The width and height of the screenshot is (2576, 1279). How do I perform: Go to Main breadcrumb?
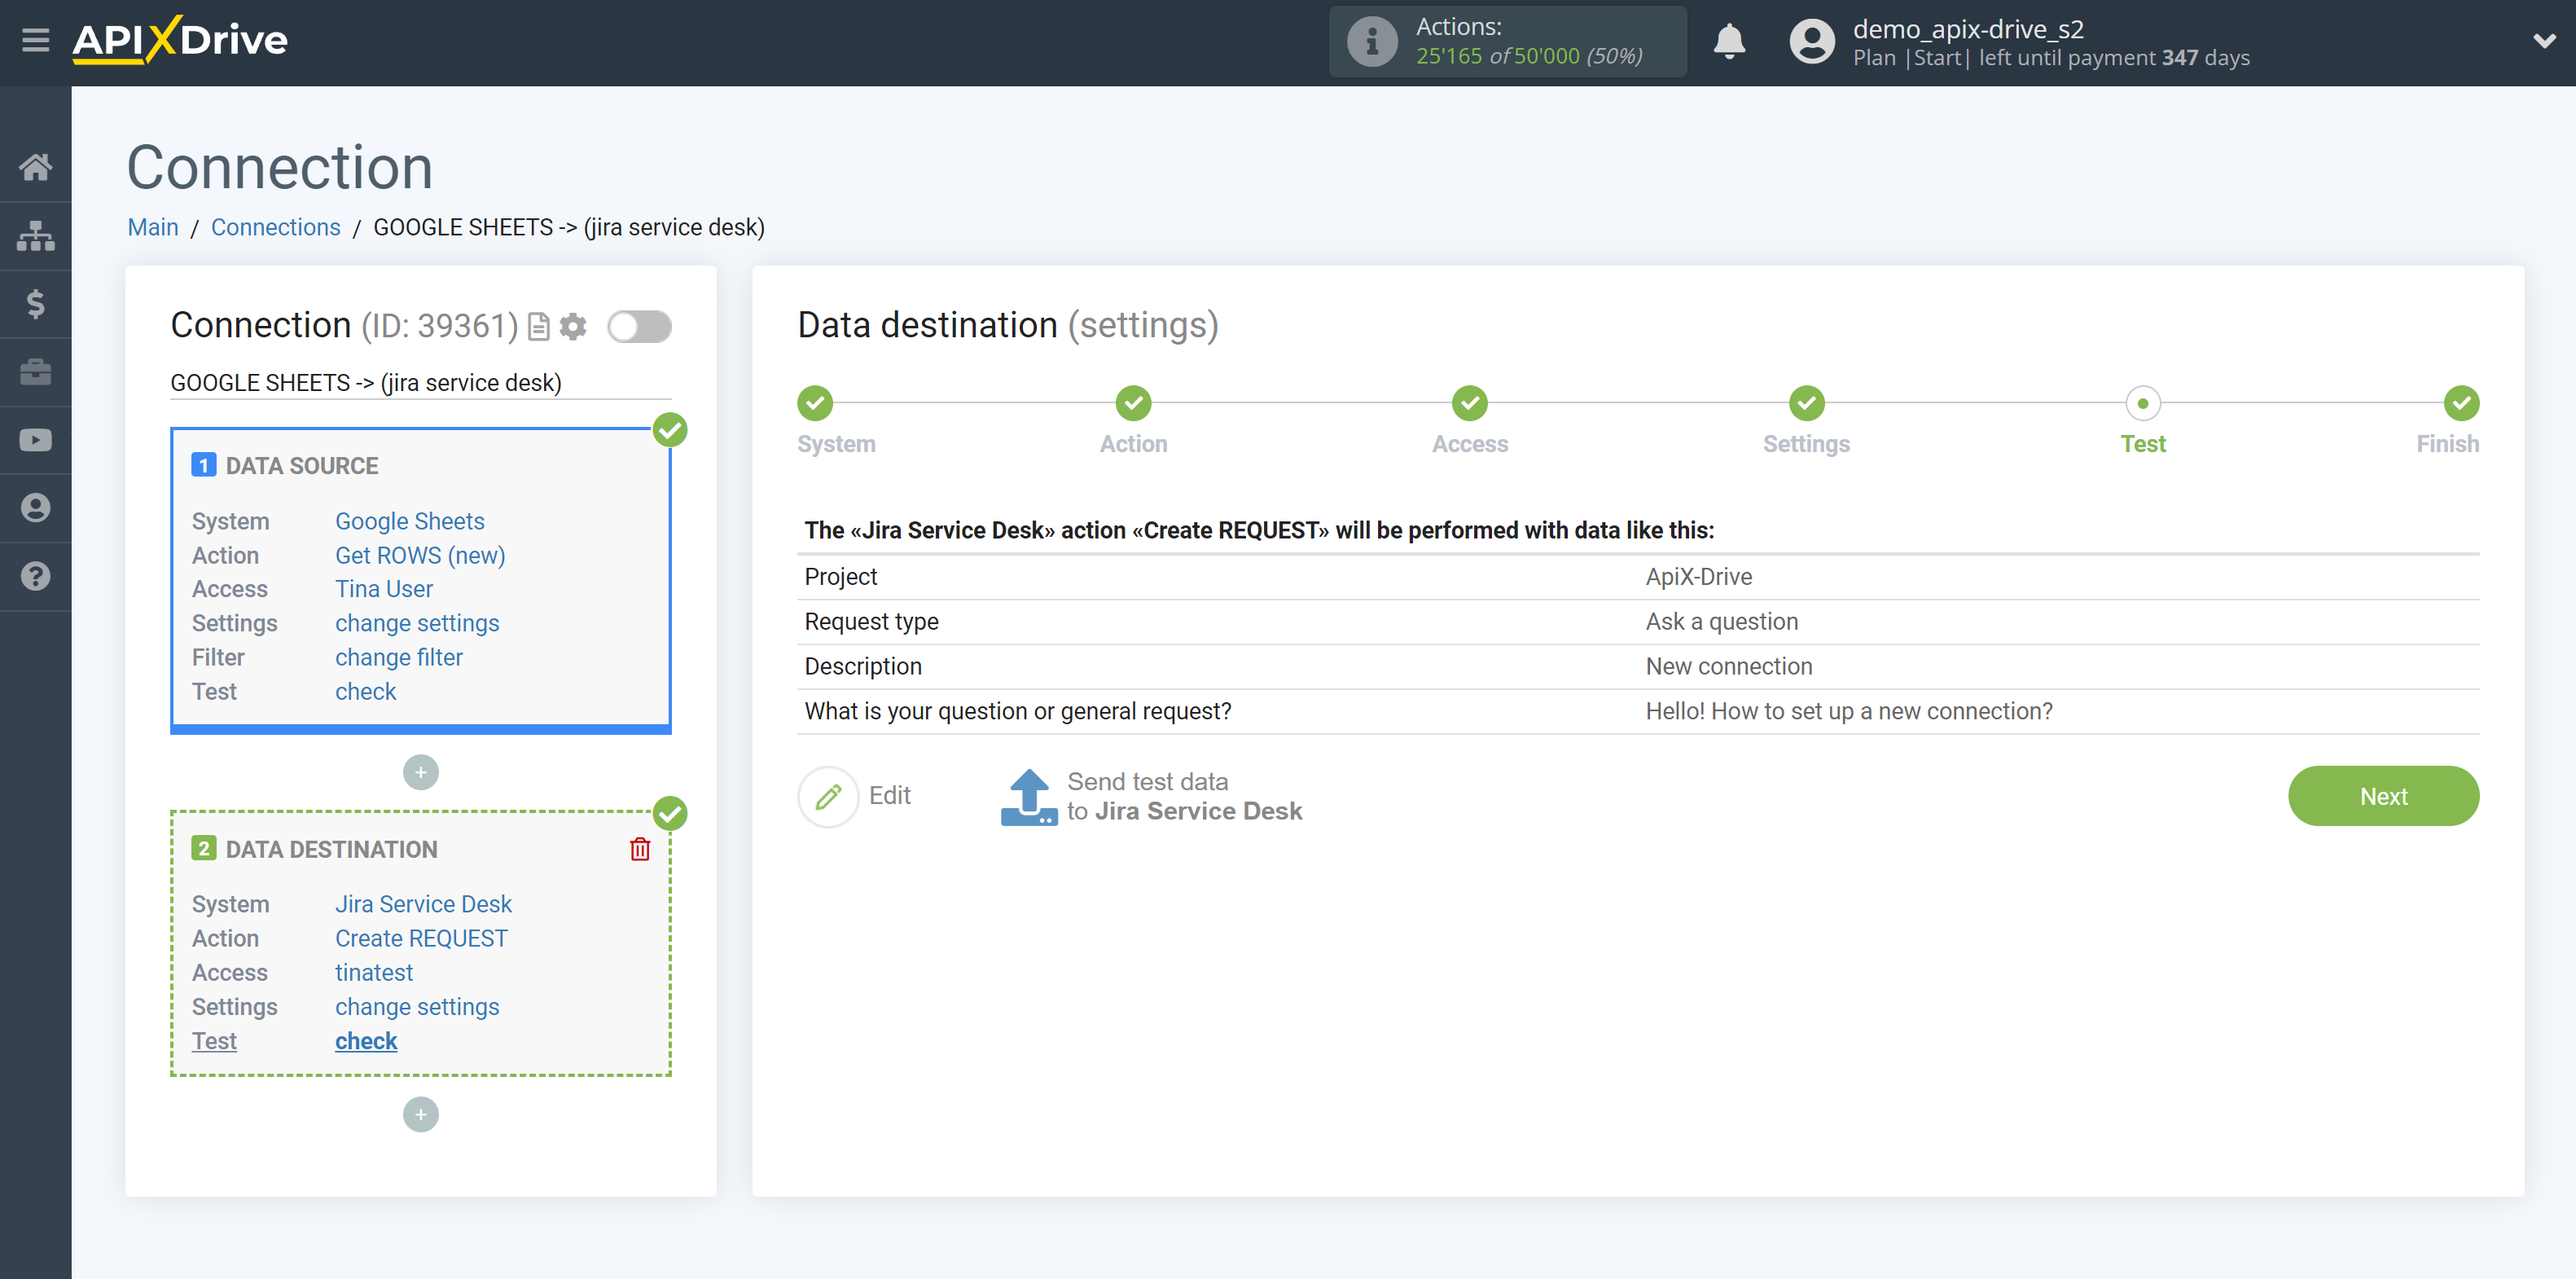tap(153, 227)
